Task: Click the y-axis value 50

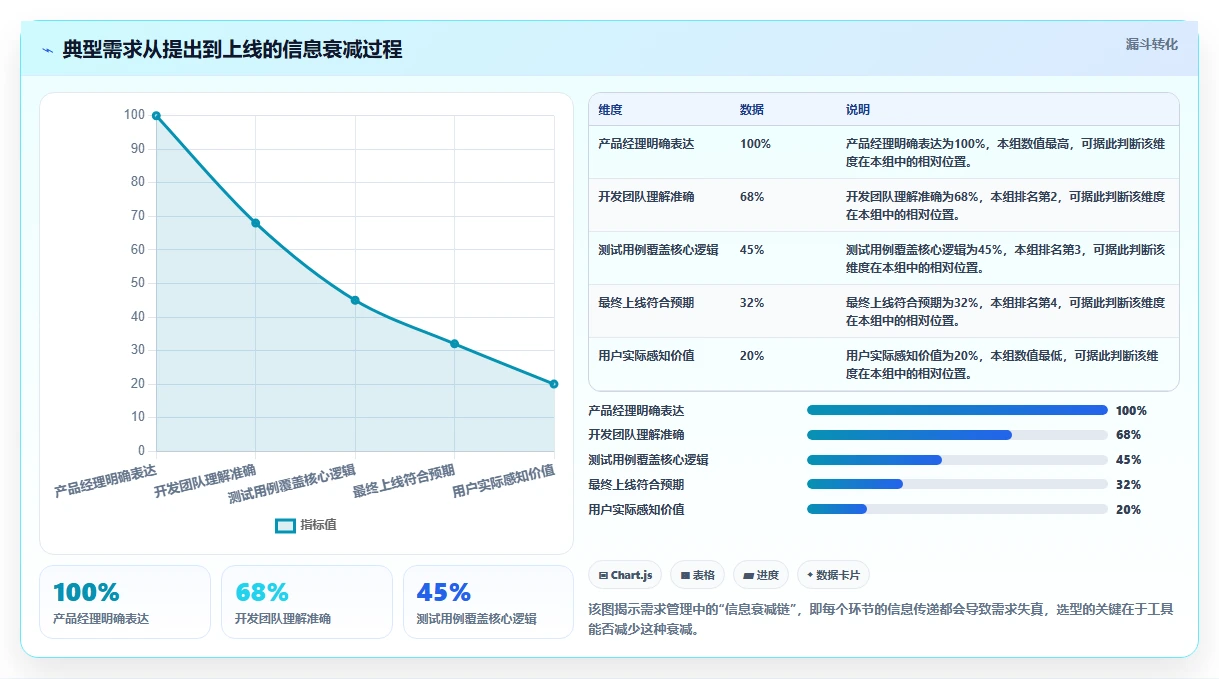Action: point(137,283)
